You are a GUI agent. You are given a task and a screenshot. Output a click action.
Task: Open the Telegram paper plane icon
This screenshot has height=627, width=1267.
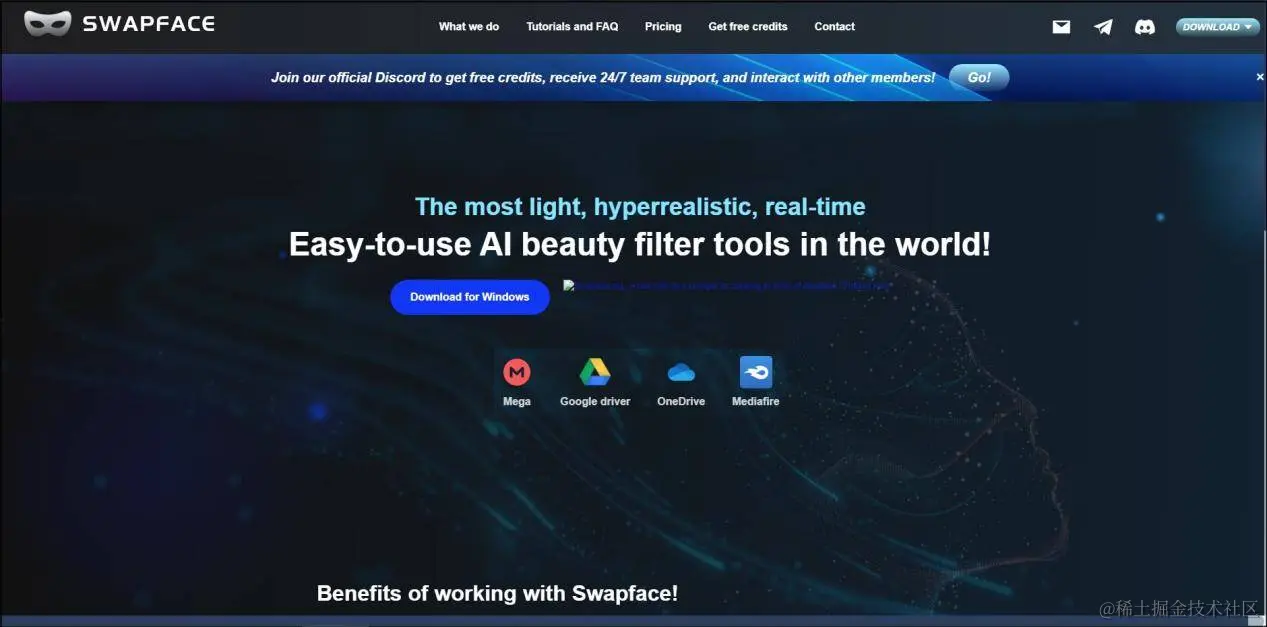click(x=1103, y=27)
